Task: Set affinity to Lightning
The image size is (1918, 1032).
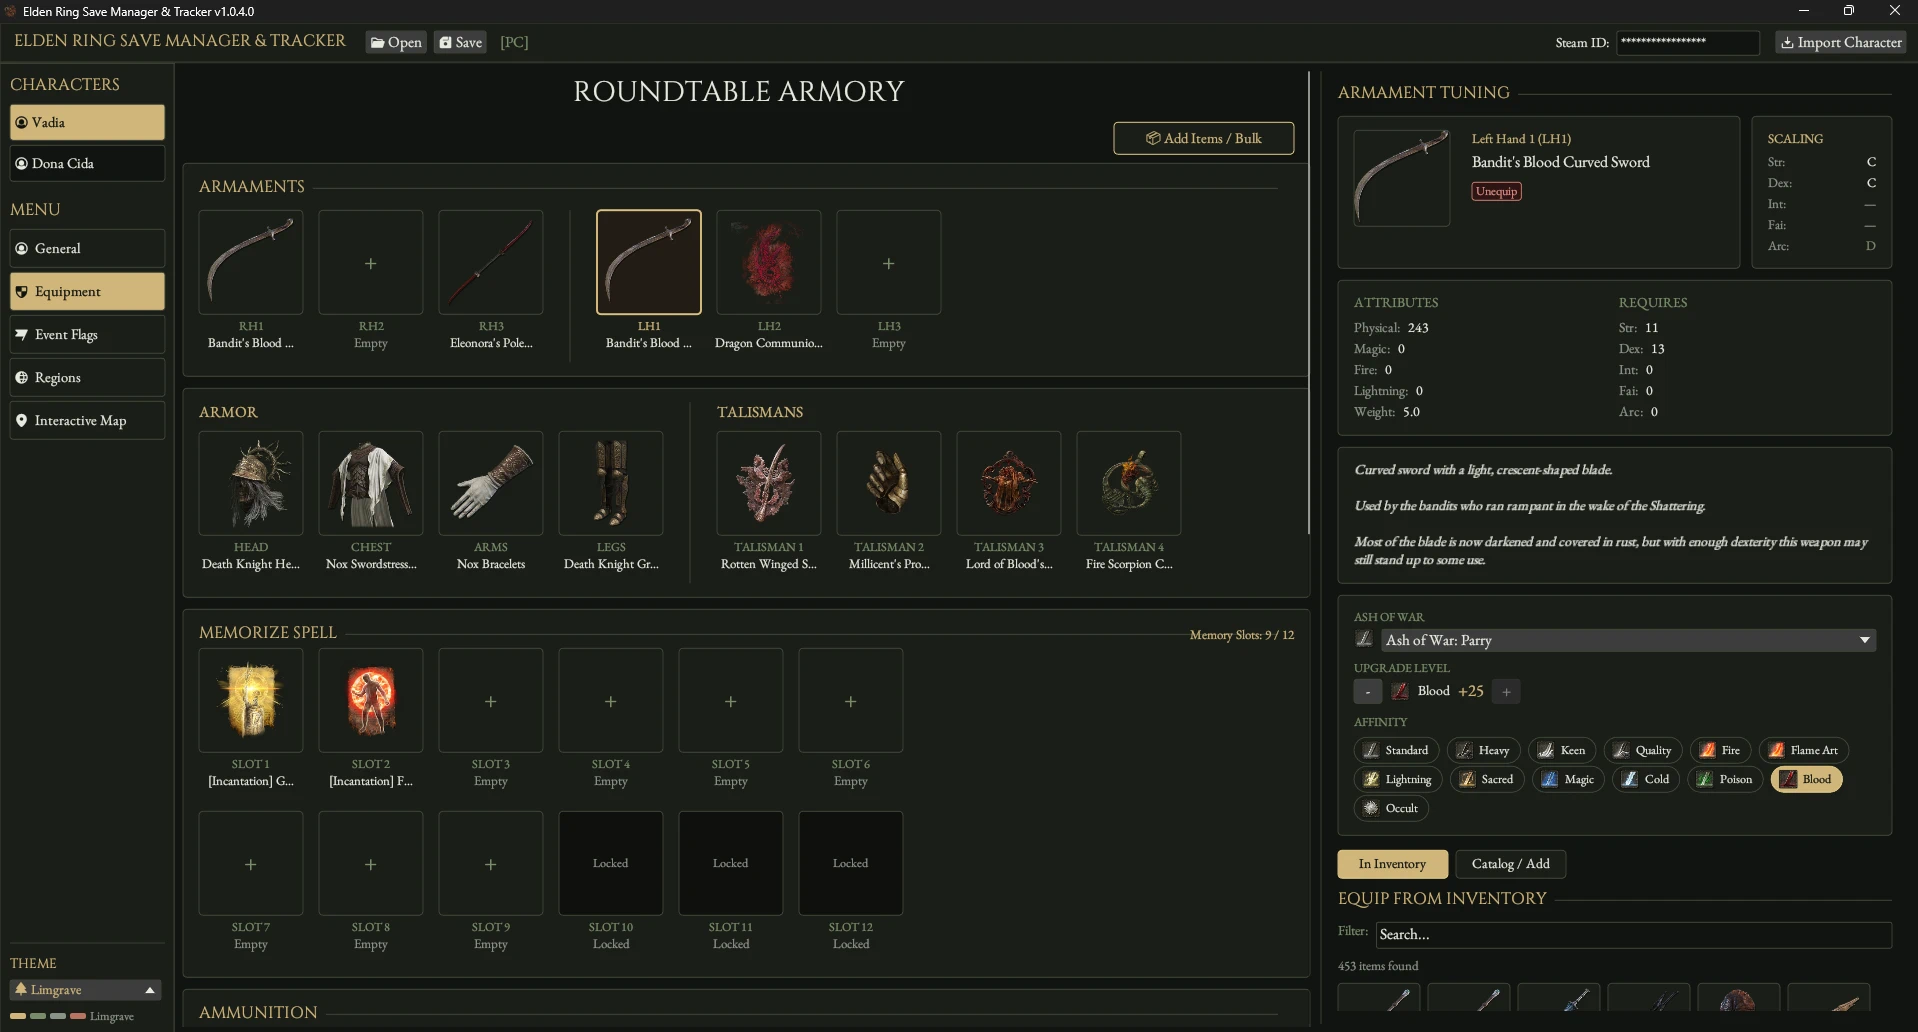Action: pos(1398,779)
